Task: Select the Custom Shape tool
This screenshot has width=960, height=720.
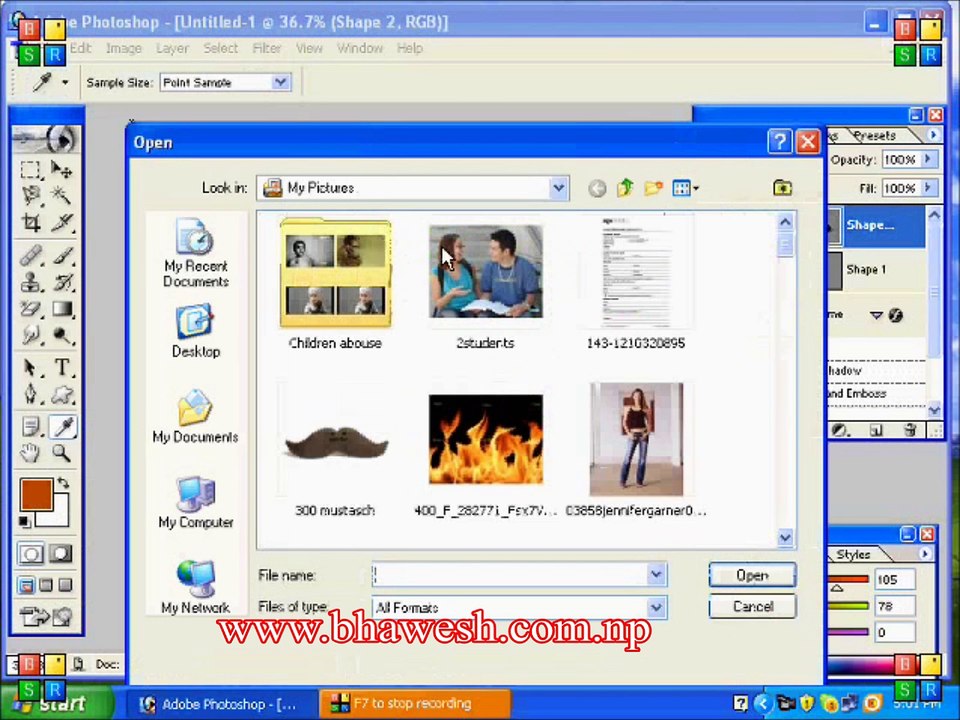Action: tap(61, 394)
